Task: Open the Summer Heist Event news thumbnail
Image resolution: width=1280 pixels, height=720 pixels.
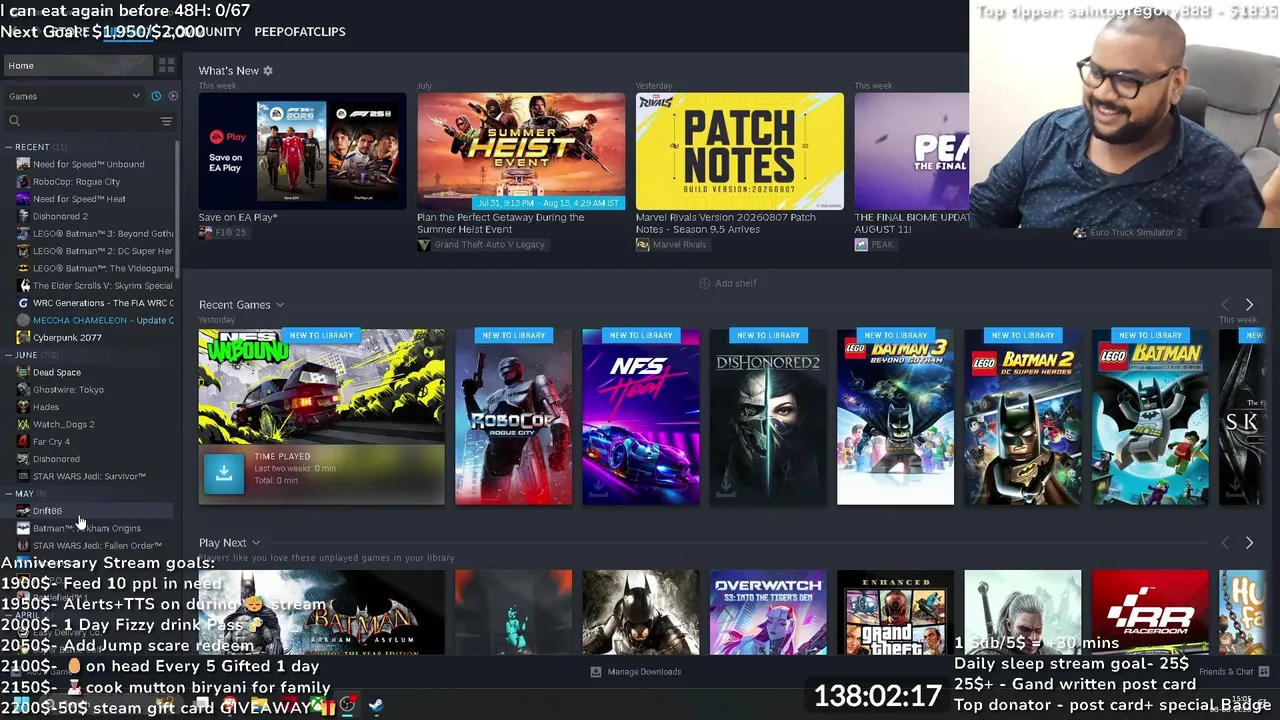Action: 521,151
